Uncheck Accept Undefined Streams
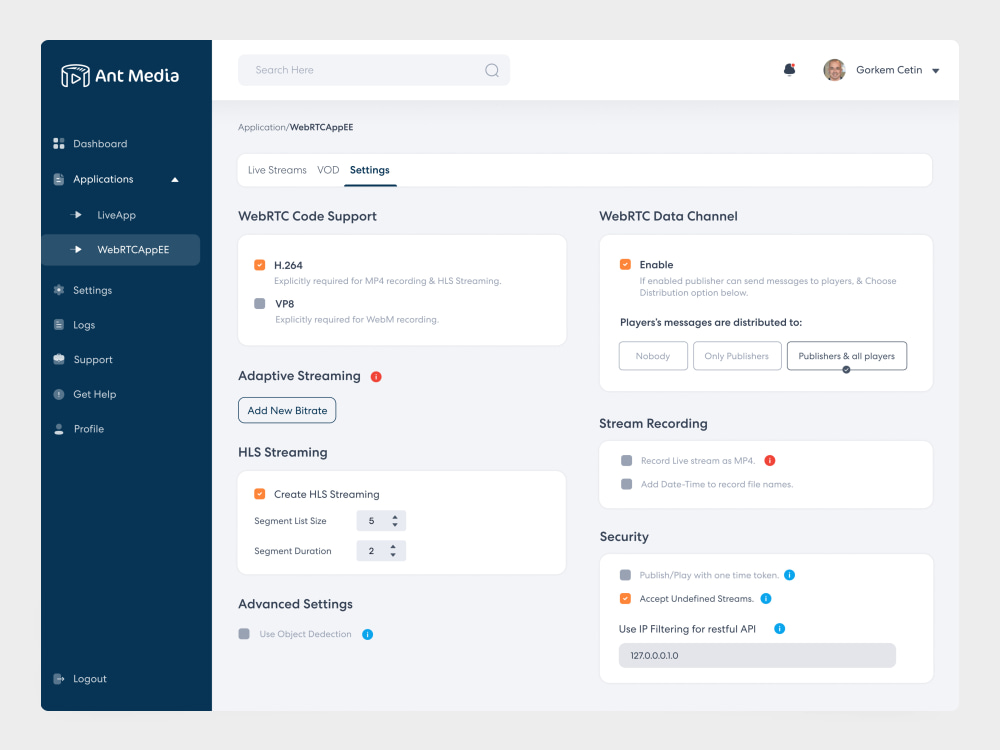Image resolution: width=1000 pixels, height=750 pixels. click(x=625, y=599)
